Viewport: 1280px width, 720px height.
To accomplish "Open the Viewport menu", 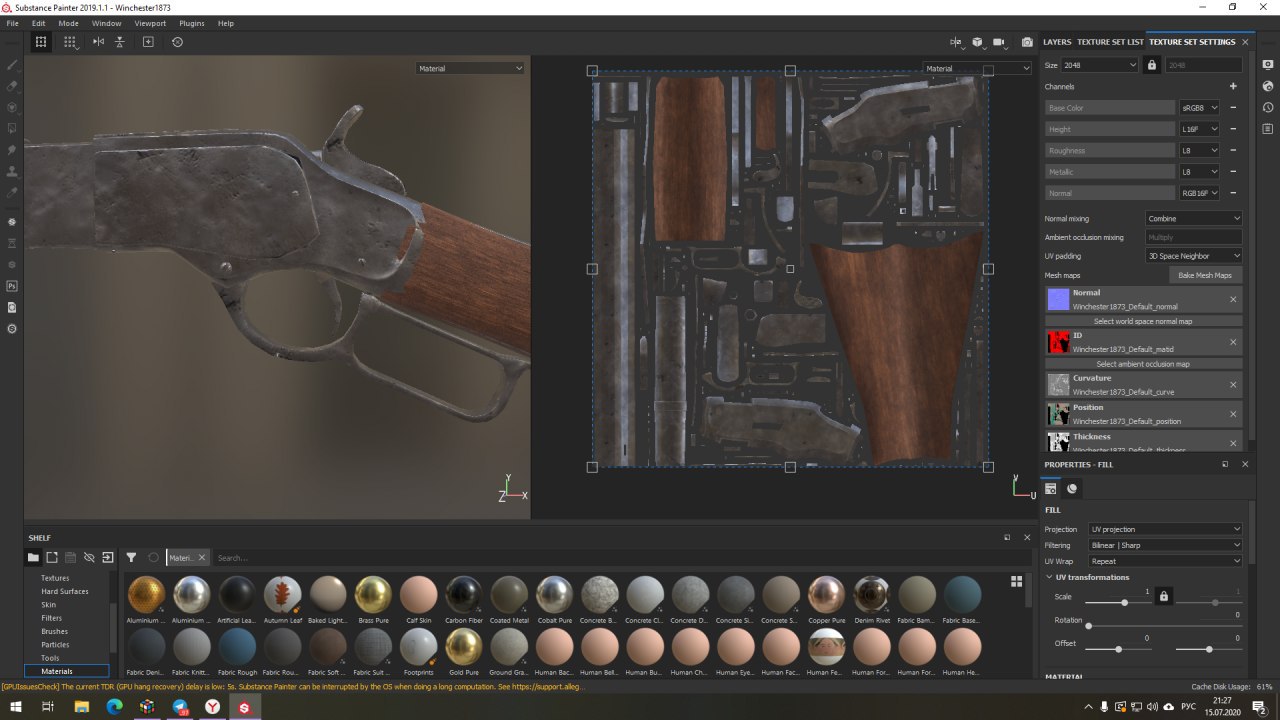I will [x=150, y=23].
